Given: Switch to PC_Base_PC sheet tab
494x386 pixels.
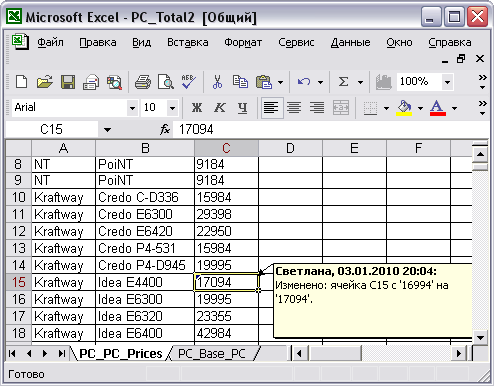Looking at the screenshot, I should [212, 354].
